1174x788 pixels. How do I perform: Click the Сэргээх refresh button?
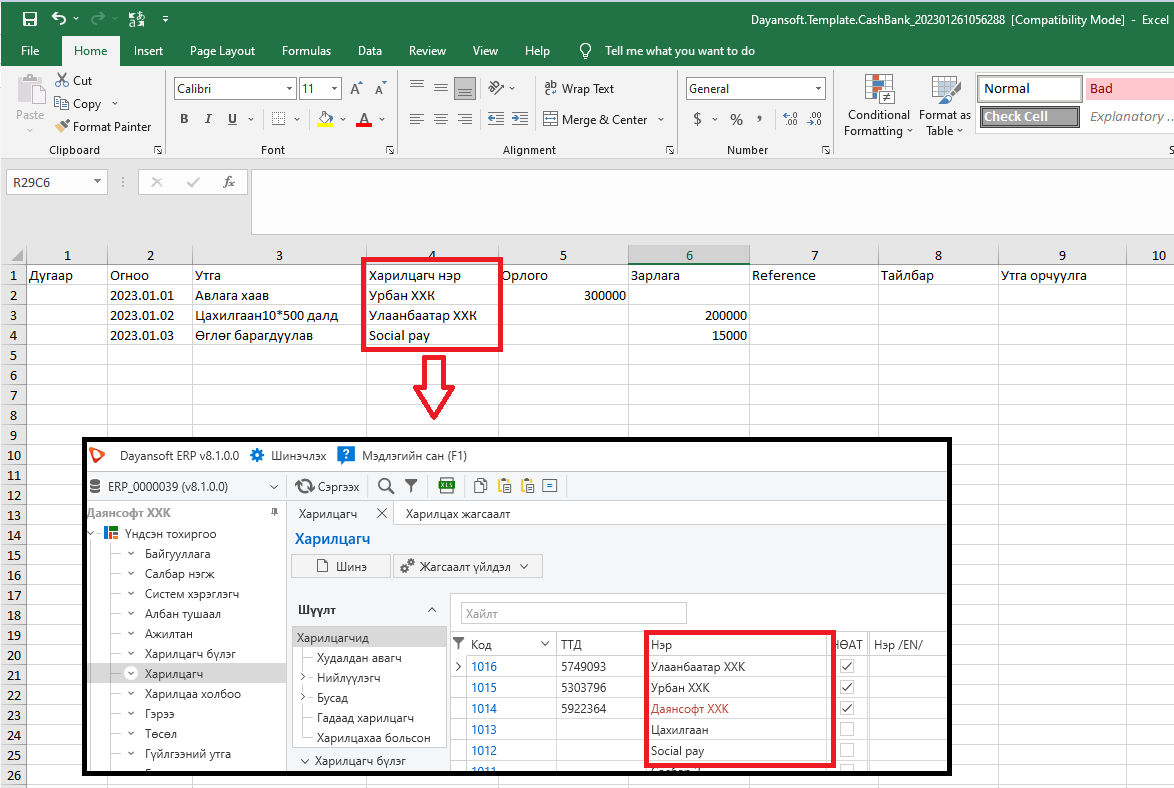click(327, 486)
